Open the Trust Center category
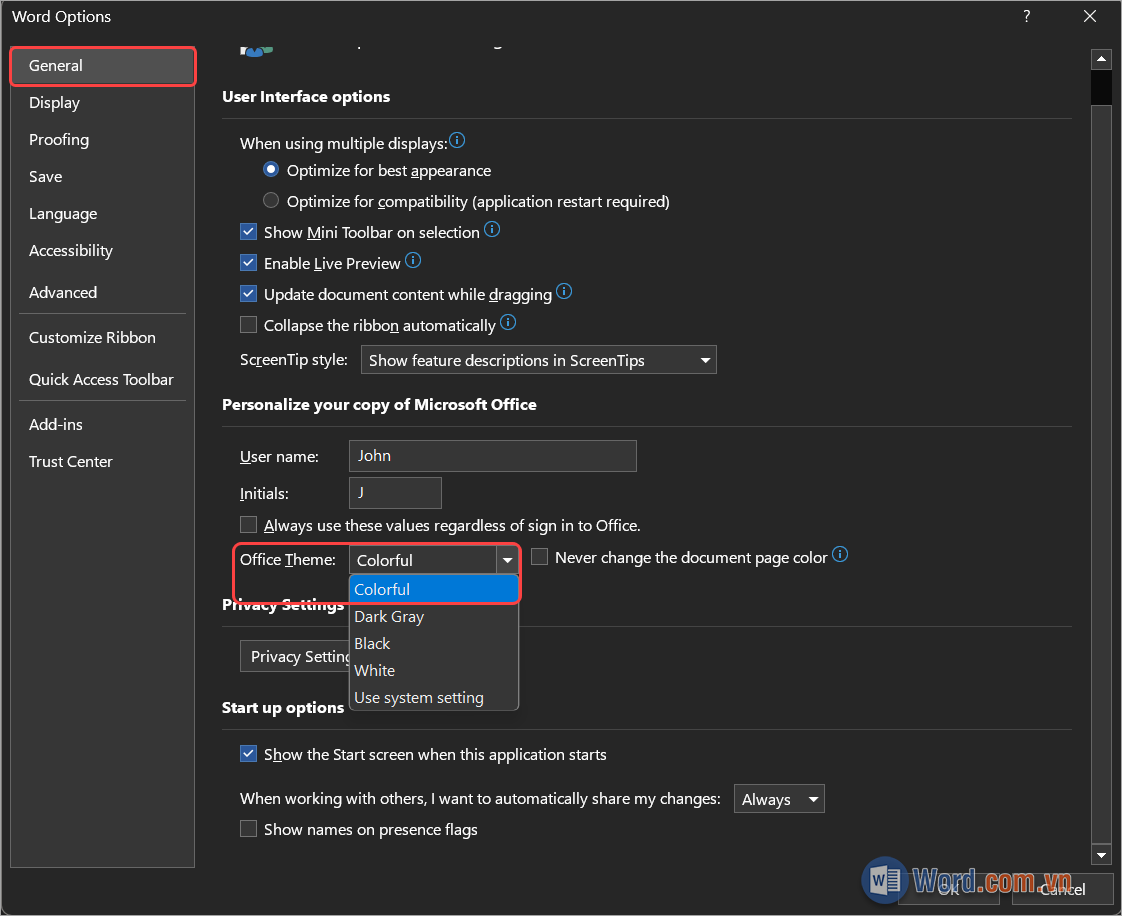This screenshot has height=916, width=1122. tap(103, 462)
